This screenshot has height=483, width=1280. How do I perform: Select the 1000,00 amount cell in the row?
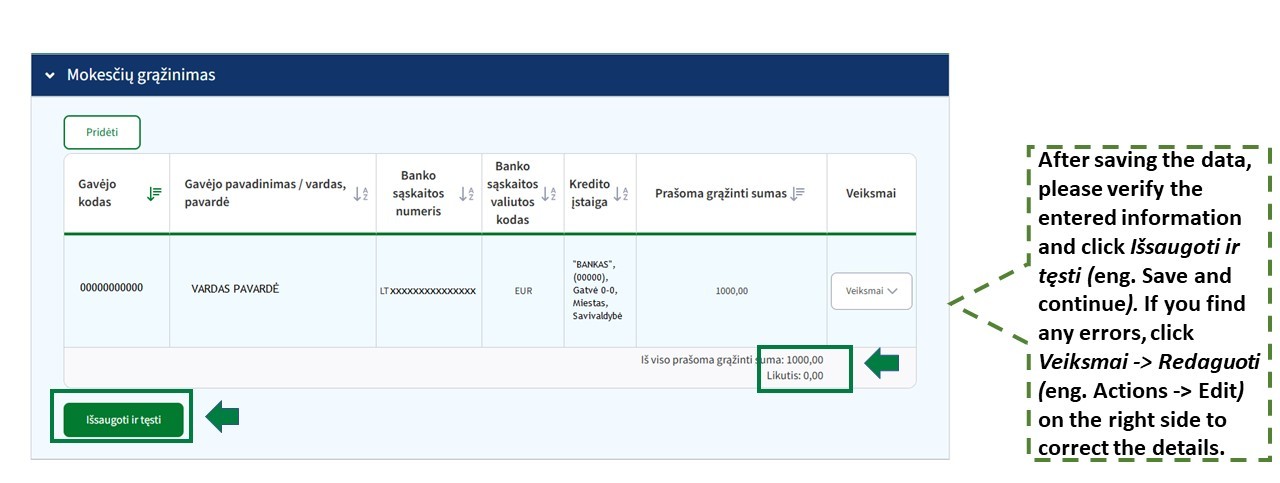(x=731, y=291)
